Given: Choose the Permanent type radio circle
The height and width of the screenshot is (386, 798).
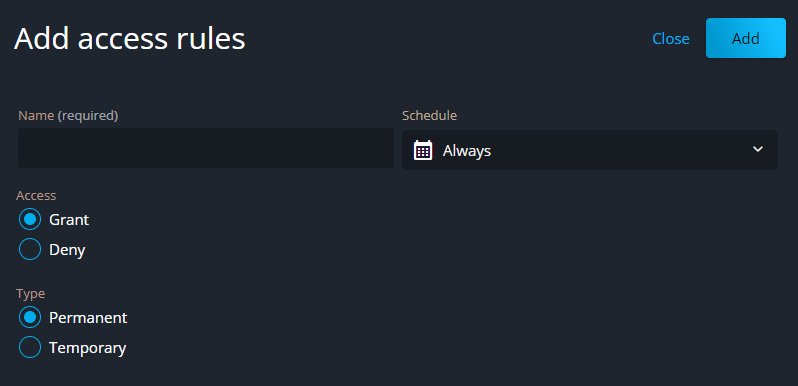Looking at the screenshot, I should (30, 317).
